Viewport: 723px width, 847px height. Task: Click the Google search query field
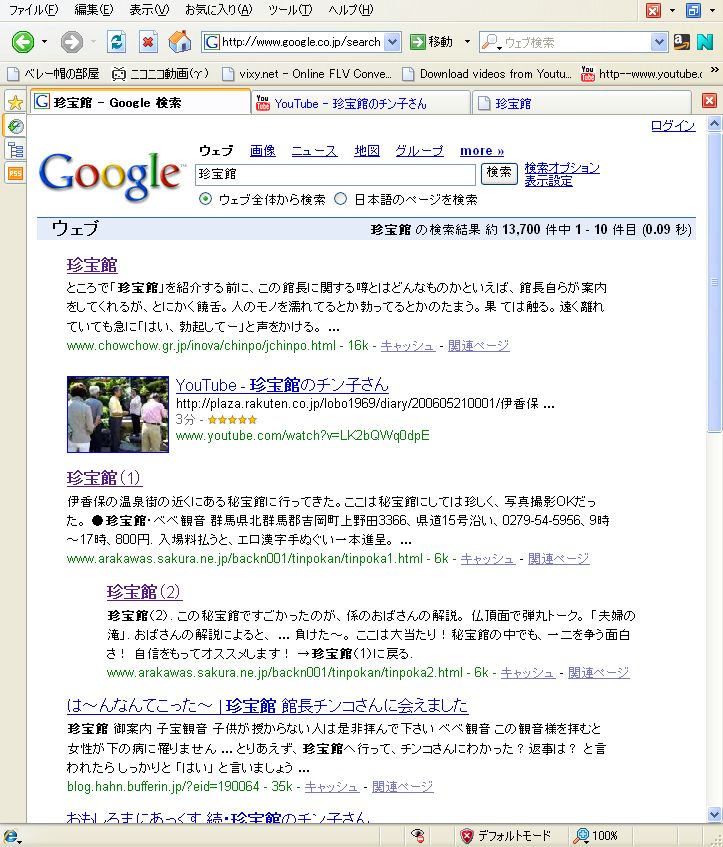(x=335, y=174)
